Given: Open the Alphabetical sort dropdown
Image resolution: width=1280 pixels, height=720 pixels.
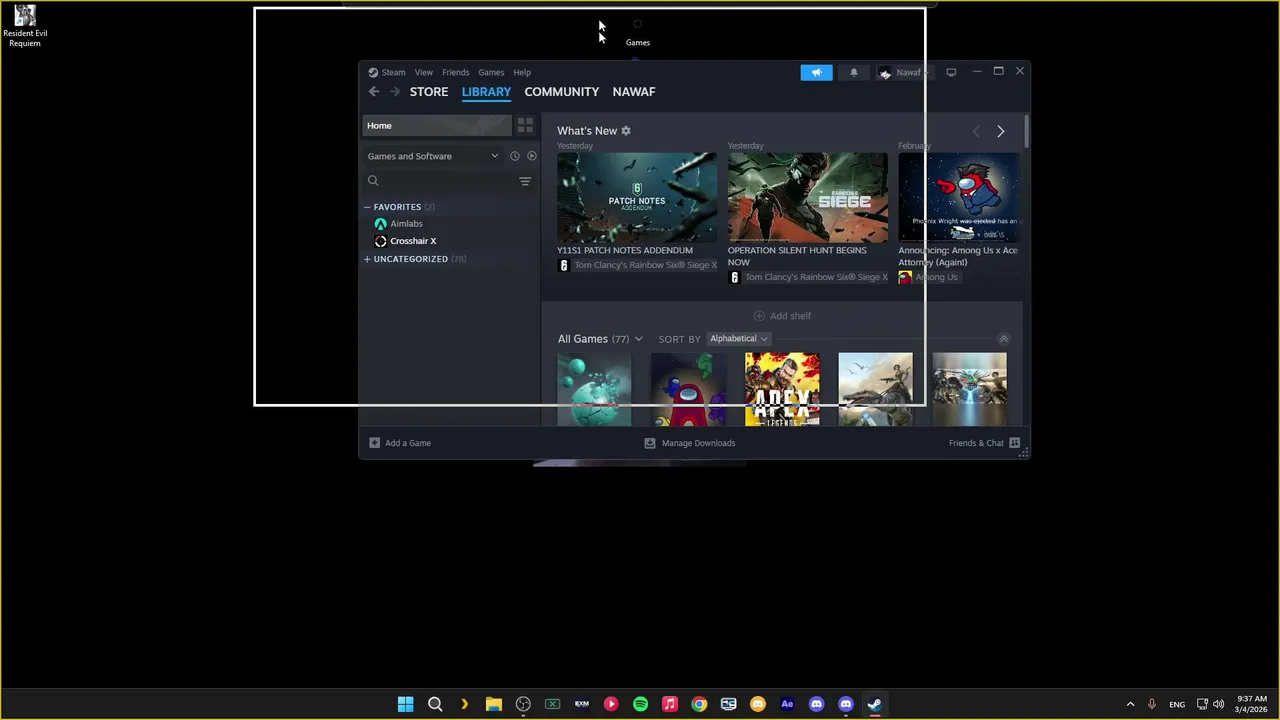Looking at the screenshot, I should 738,339.
